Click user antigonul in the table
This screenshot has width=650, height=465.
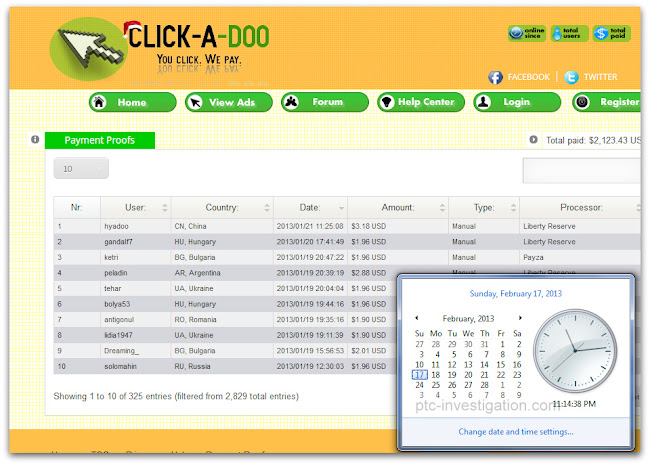(x=119, y=320)
